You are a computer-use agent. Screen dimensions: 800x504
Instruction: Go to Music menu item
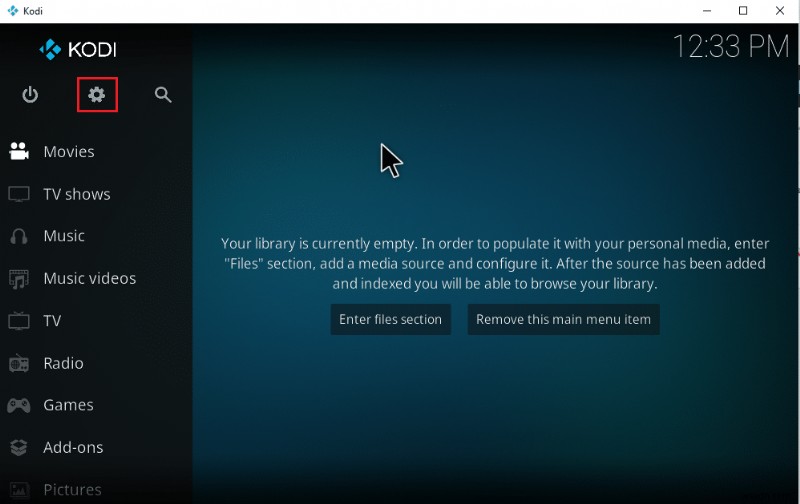[64, 236]
